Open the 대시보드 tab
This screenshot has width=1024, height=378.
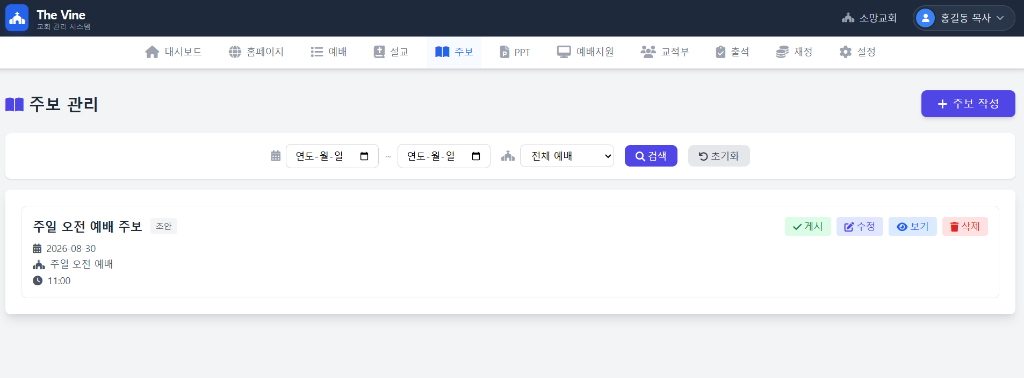pos(173,52)
